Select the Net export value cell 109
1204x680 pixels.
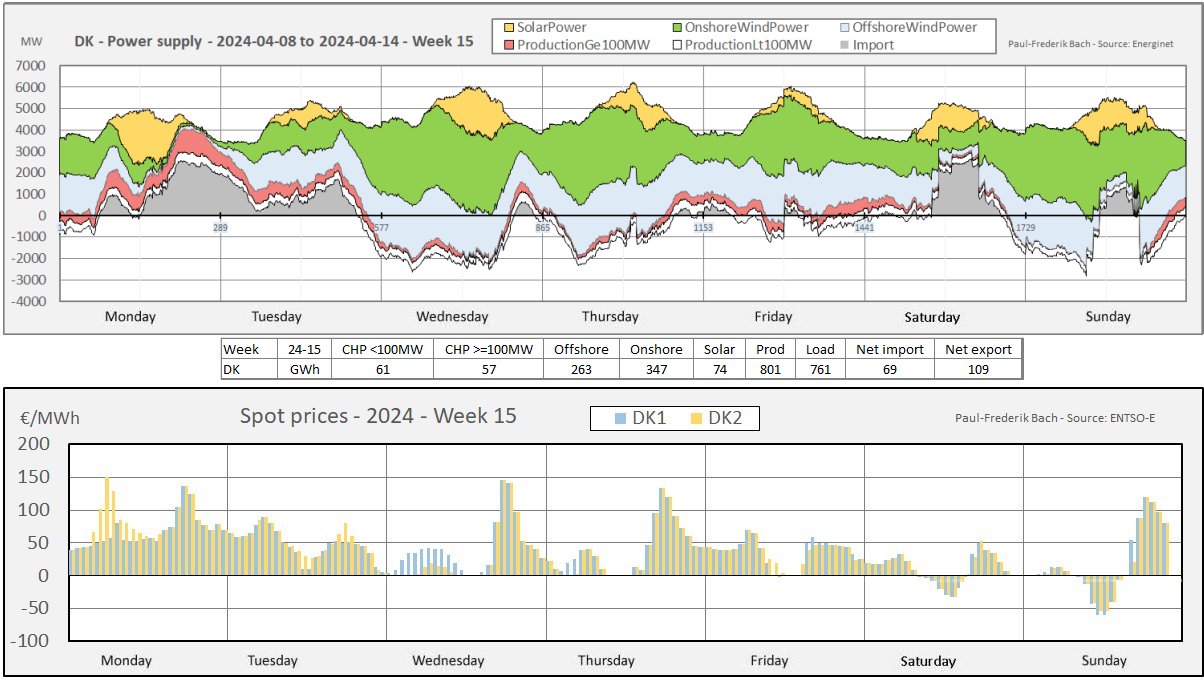[978, 369]
